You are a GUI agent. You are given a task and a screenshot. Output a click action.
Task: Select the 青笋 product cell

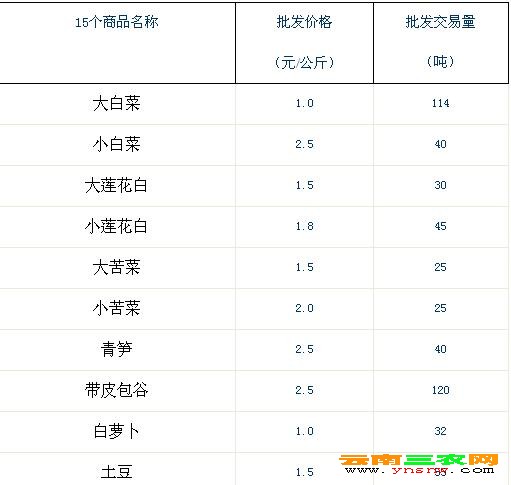click(116, 349)
